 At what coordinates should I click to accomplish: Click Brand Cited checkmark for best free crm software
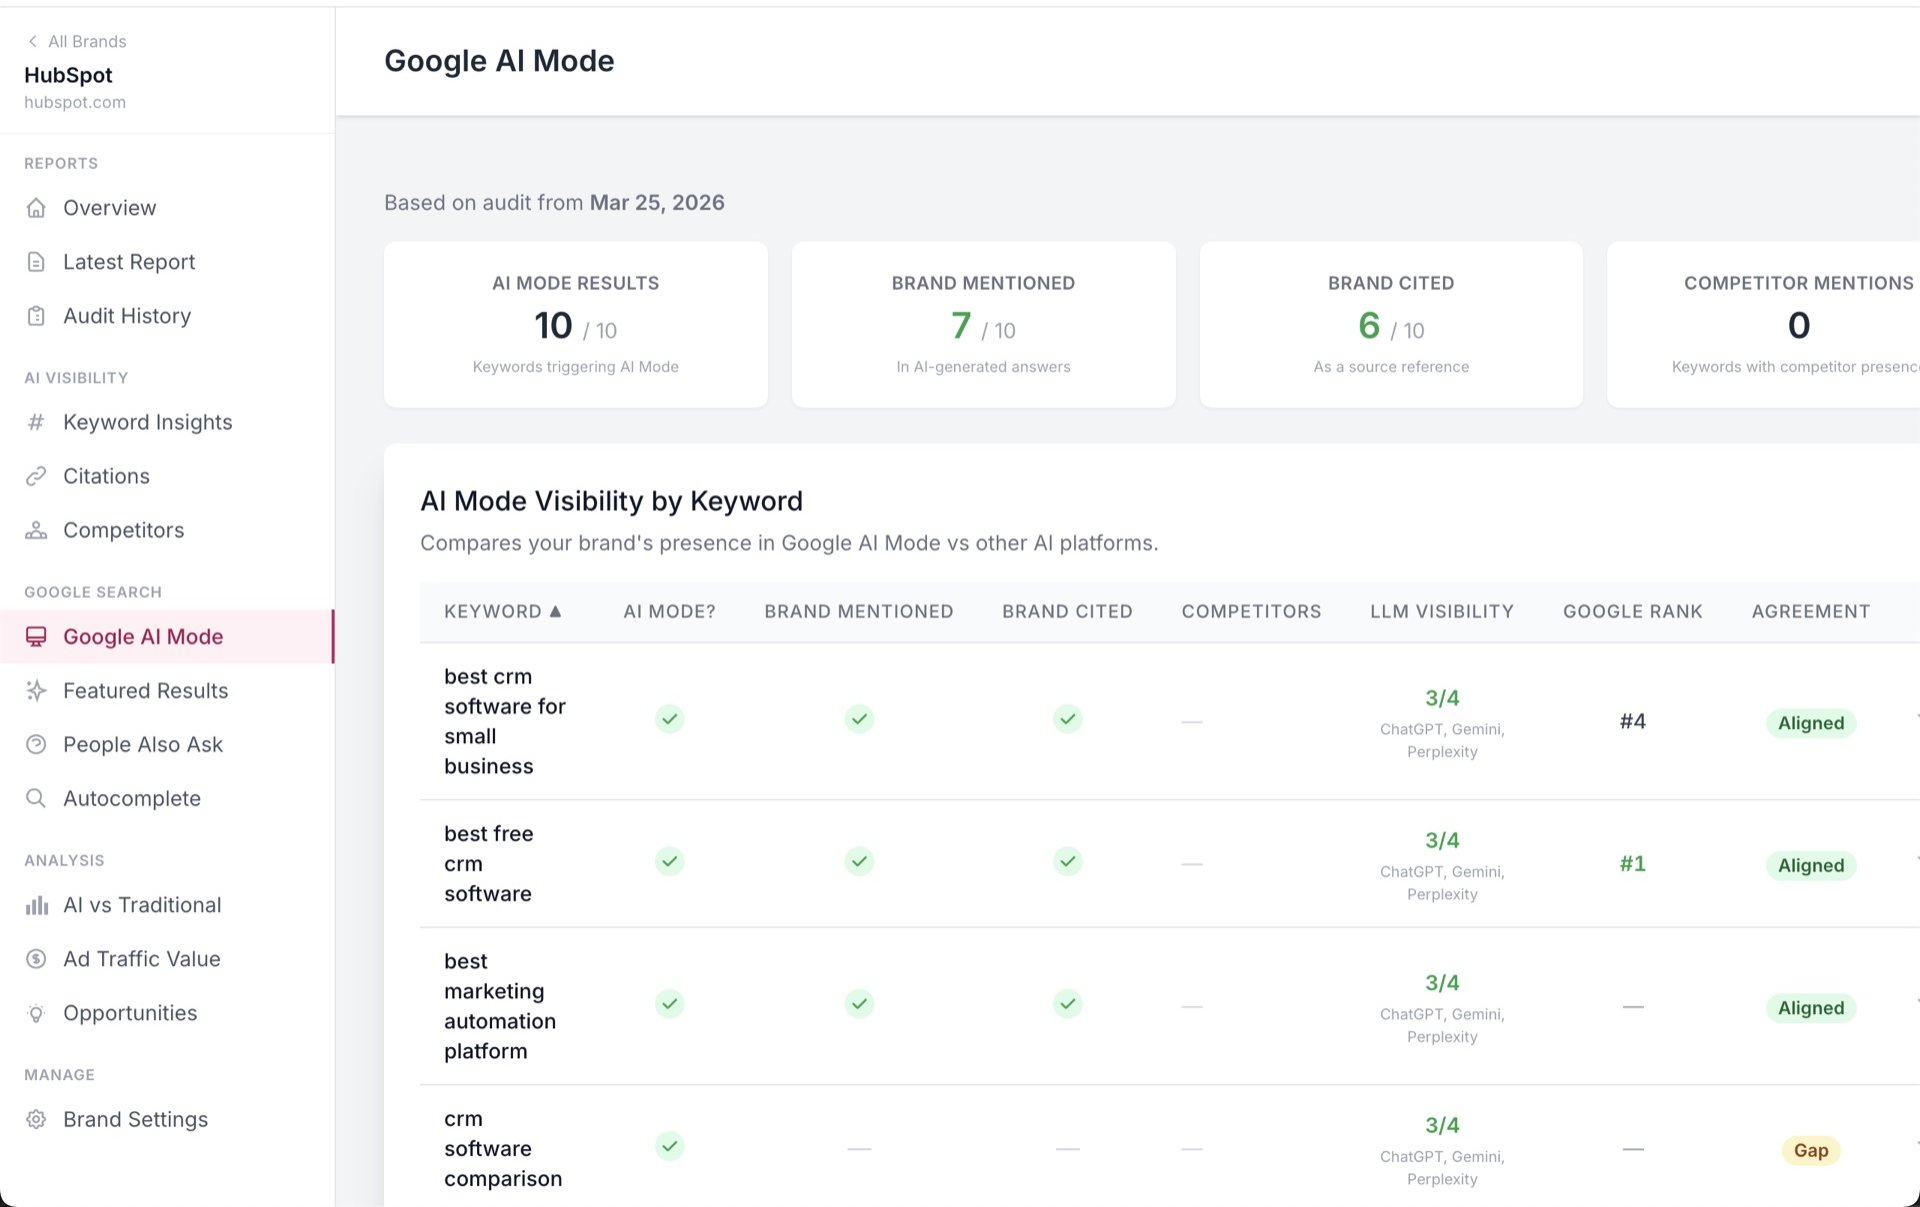coord(1068,861)
